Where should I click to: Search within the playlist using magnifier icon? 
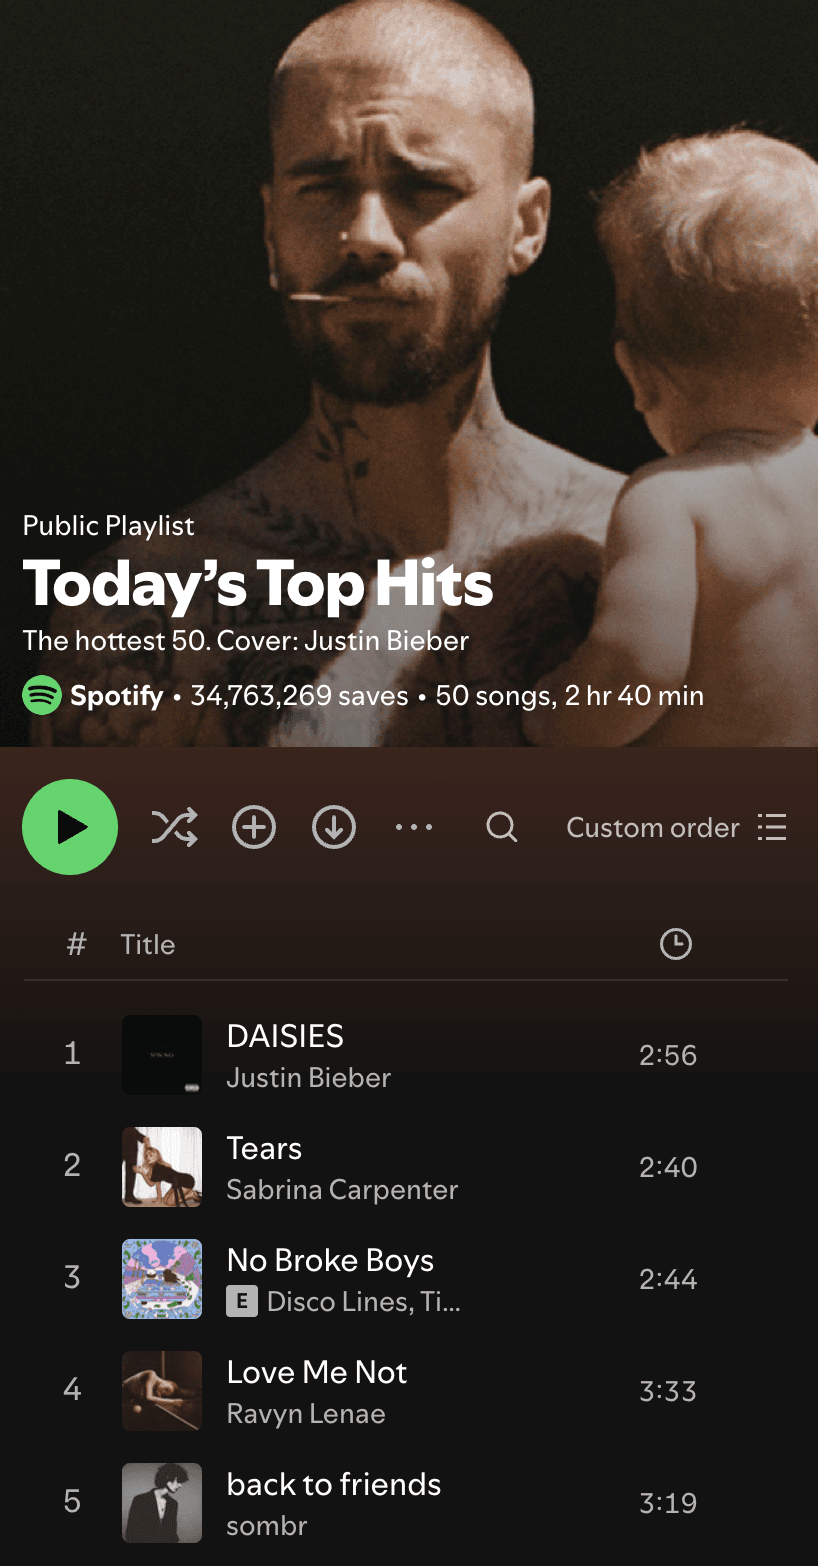501,828
